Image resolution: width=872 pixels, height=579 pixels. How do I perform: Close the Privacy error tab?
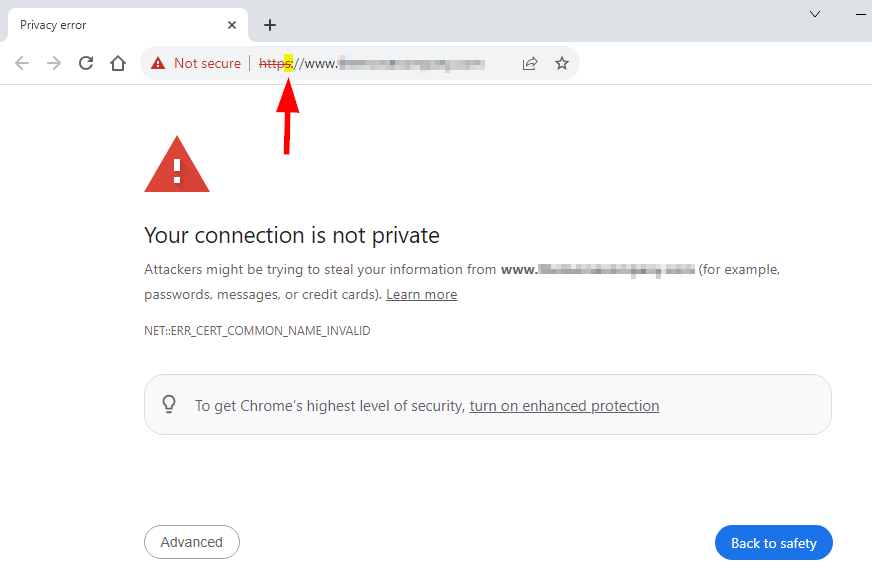[232, 25]
